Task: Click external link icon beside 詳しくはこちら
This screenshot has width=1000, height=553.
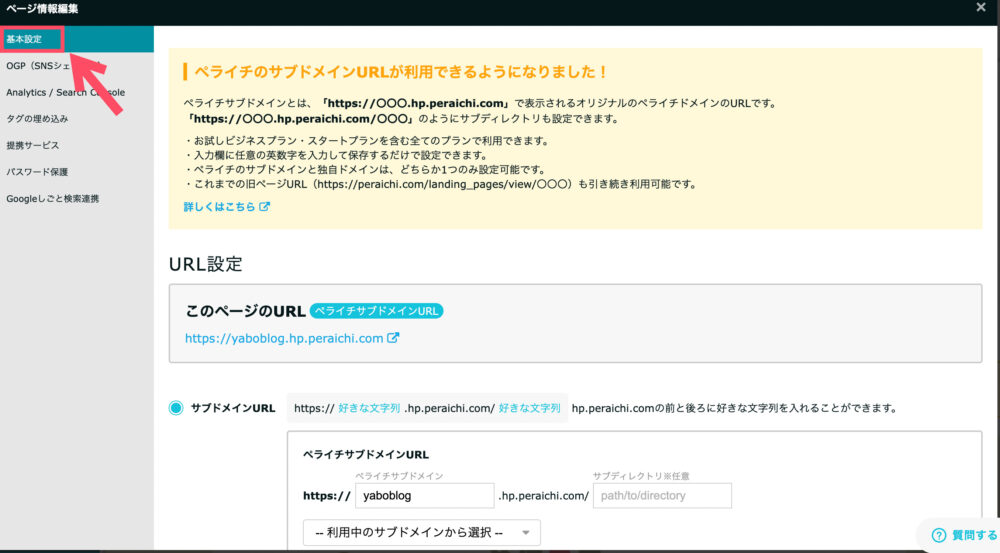Action: [264, 207]
